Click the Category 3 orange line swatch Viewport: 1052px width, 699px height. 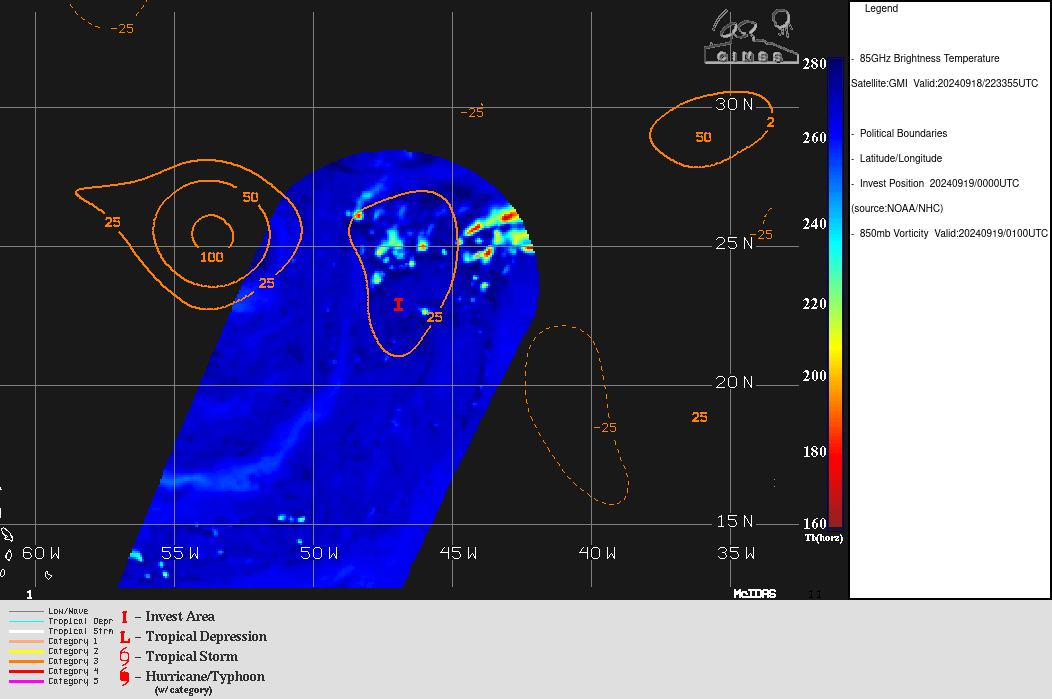[x=26, y=661]
